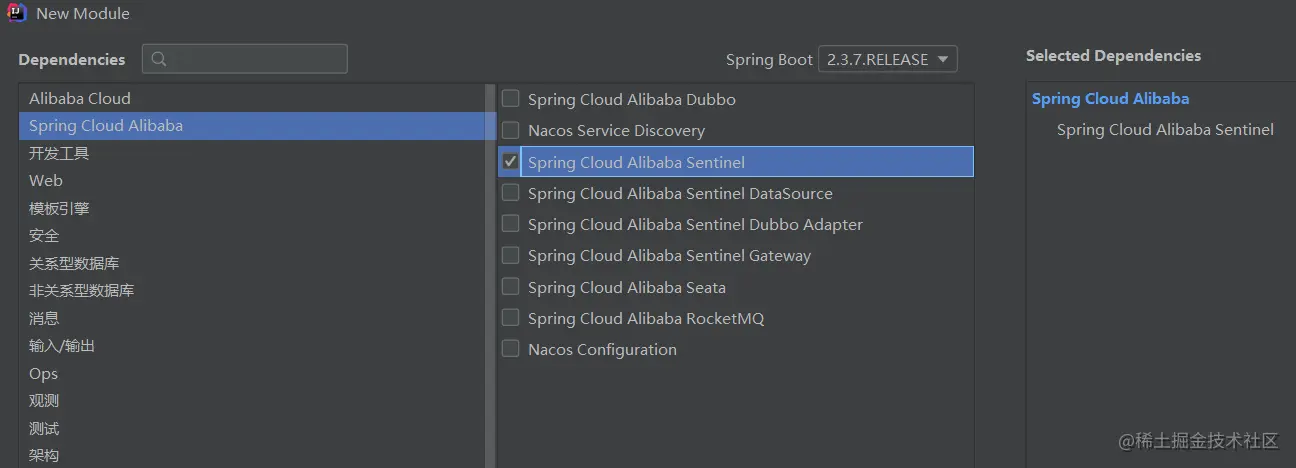Click Spring Cloud Alibaba Sentinel in Selected Dependencies

point(1165,130)
